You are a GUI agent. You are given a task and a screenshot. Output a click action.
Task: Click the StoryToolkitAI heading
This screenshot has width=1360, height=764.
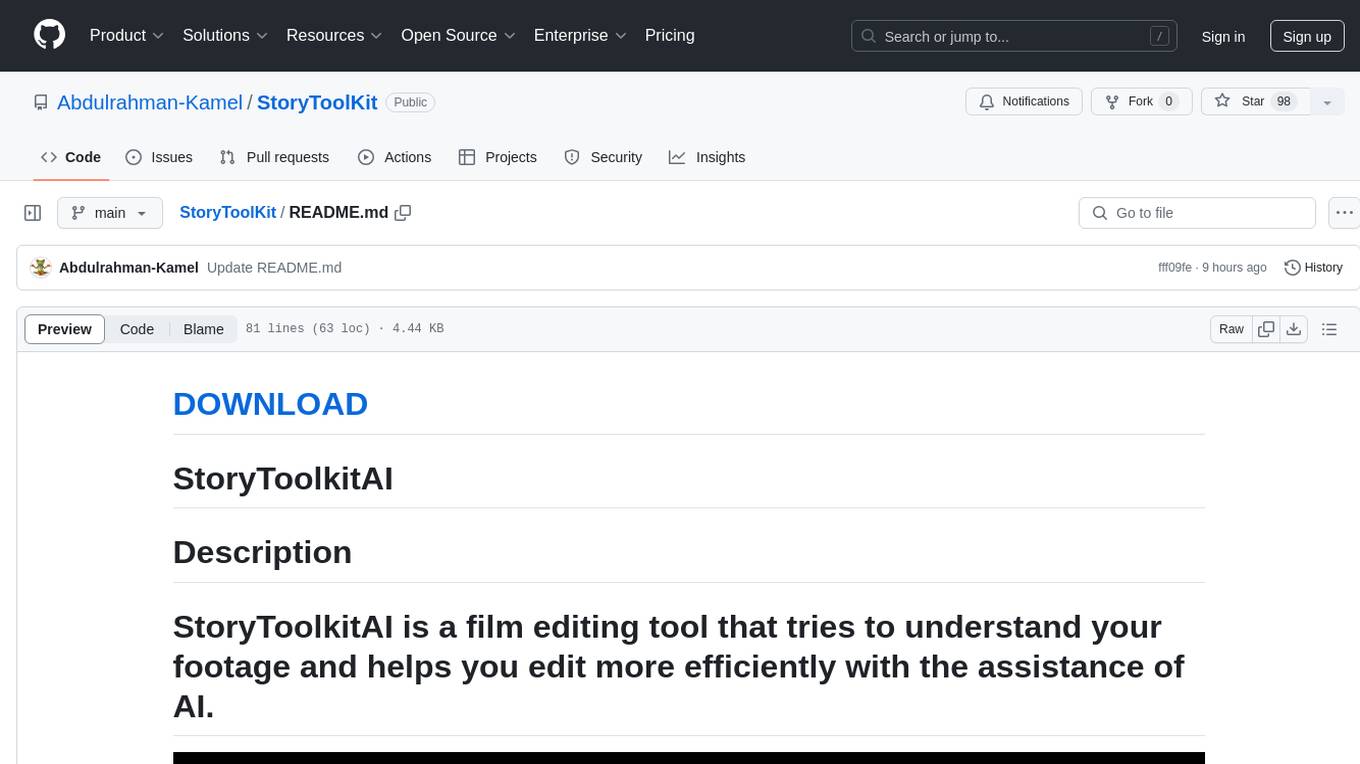[x=283, y=479]
